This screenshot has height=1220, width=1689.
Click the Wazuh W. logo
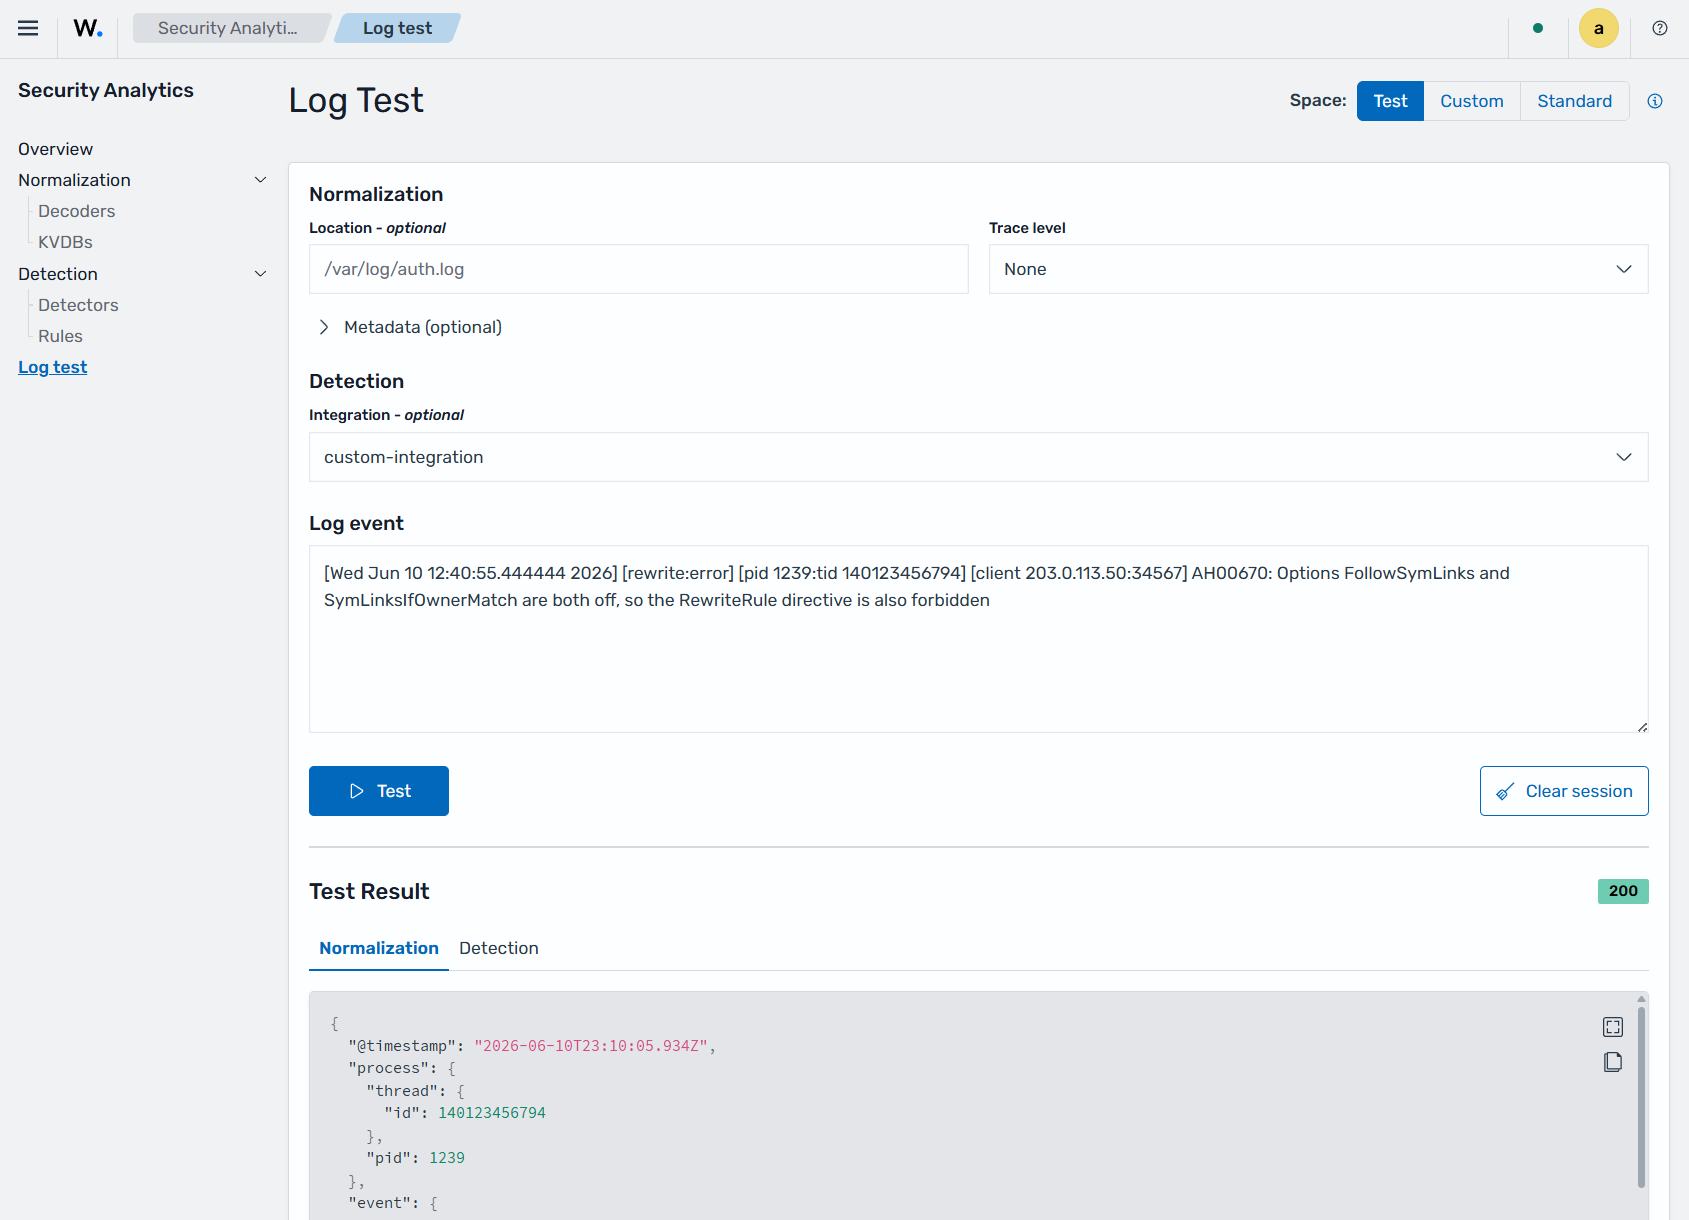coord(88,28)
